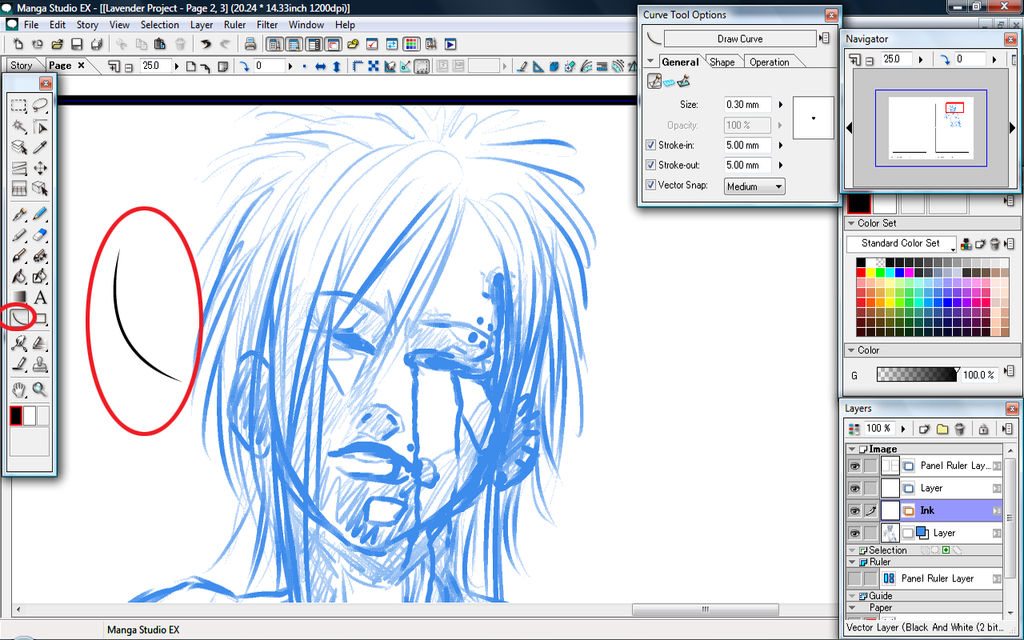Click the Undo arrow in the toolbar
This screenshot has height=640, width=1024.
(x=206, y=44)
